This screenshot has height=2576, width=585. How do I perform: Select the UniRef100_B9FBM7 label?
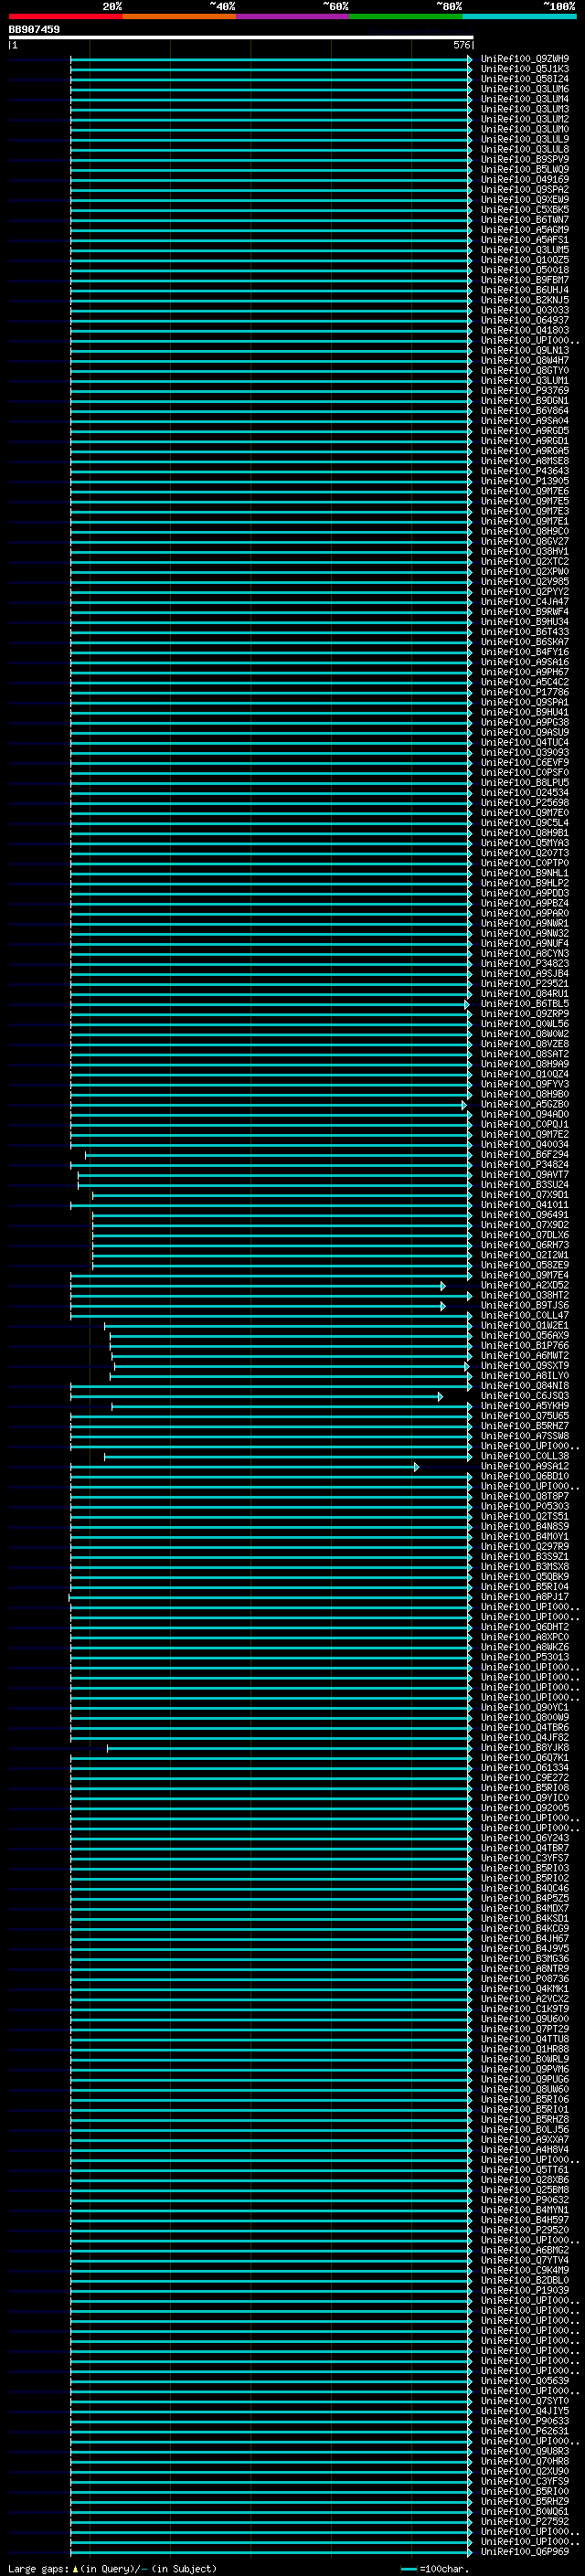click(x=525, y=280)
